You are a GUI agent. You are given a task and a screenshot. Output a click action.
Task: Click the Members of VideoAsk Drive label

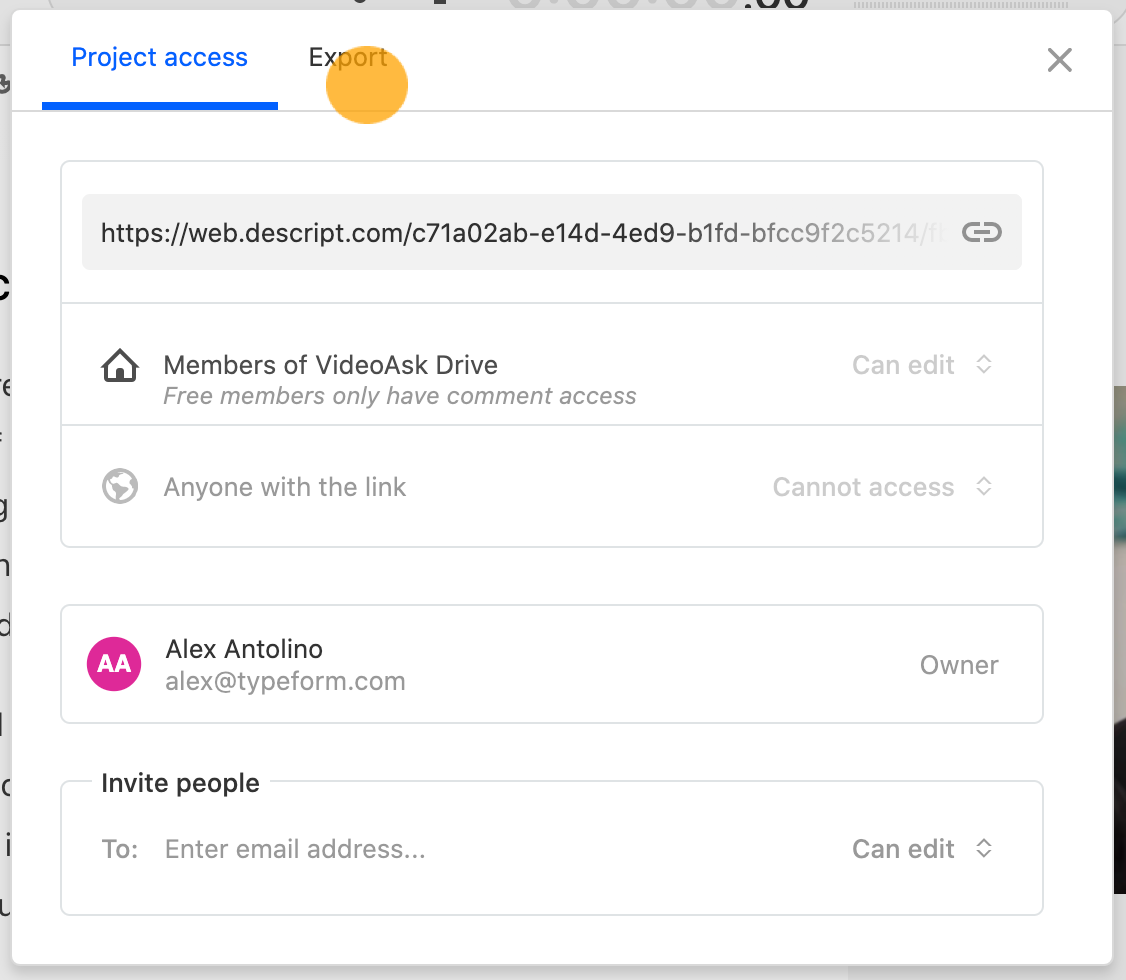pos(330,365)
